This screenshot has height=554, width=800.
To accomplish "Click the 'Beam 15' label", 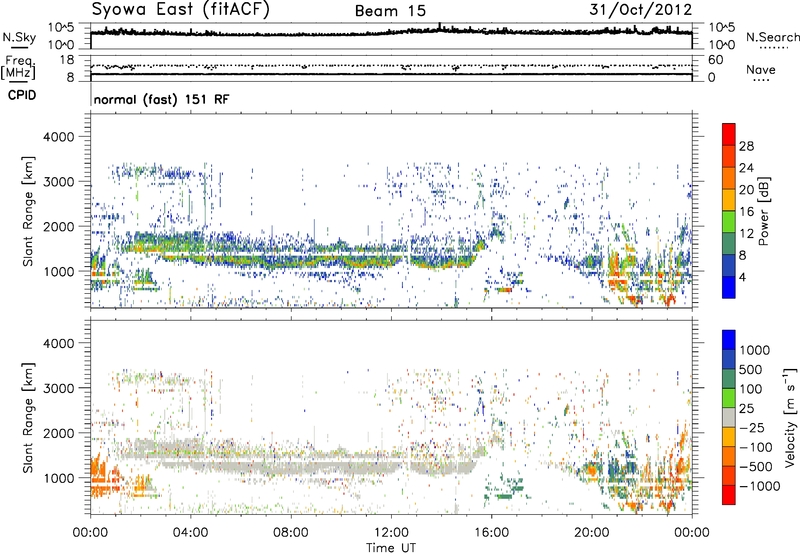I will pyautogui.click(x=390, y=11).
